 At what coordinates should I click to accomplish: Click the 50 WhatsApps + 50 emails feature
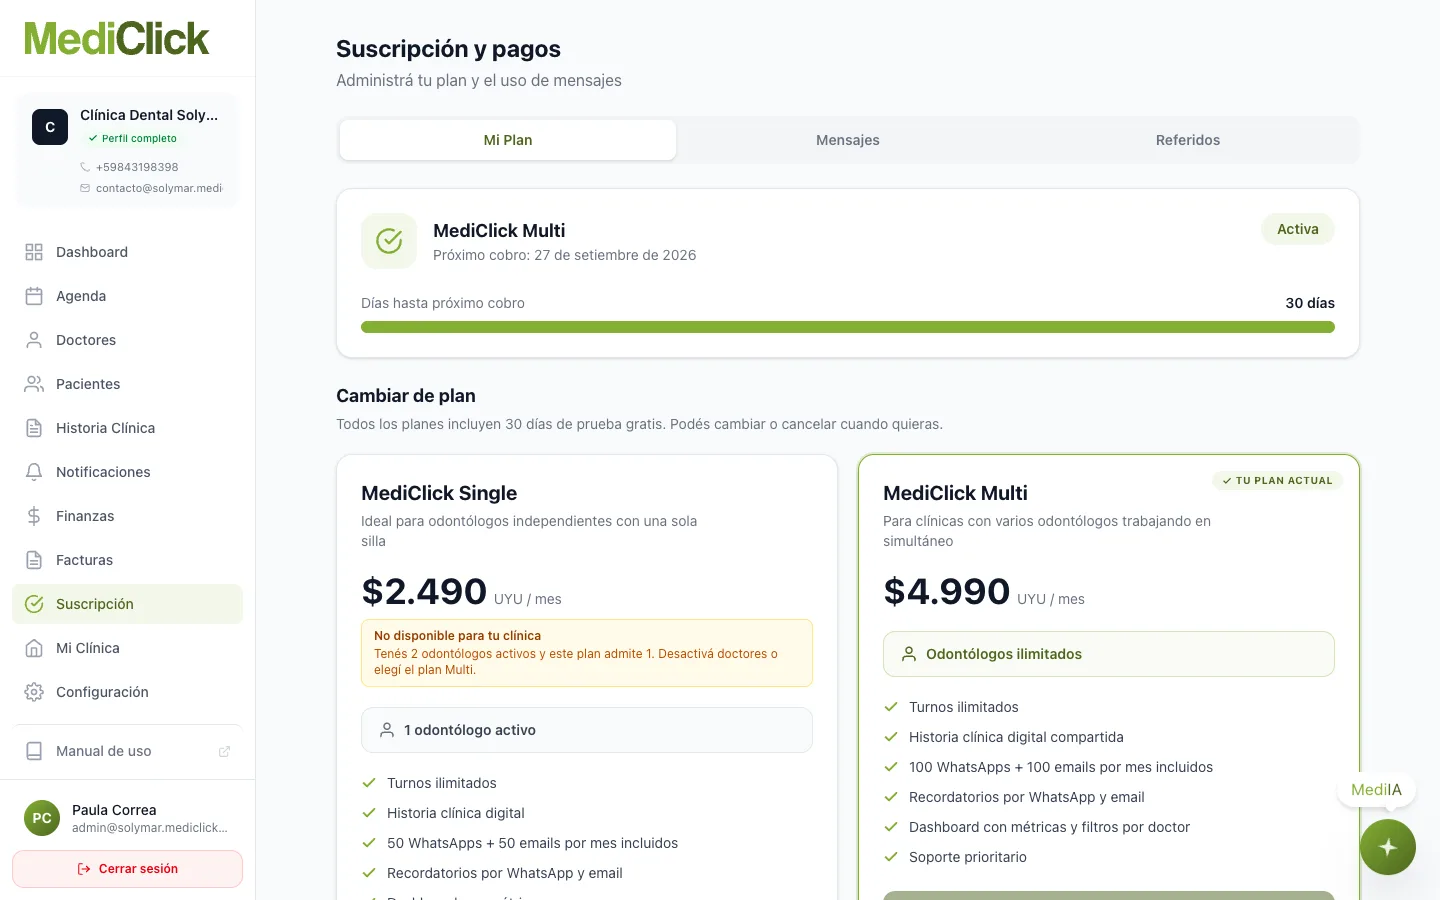pos(532,843)
